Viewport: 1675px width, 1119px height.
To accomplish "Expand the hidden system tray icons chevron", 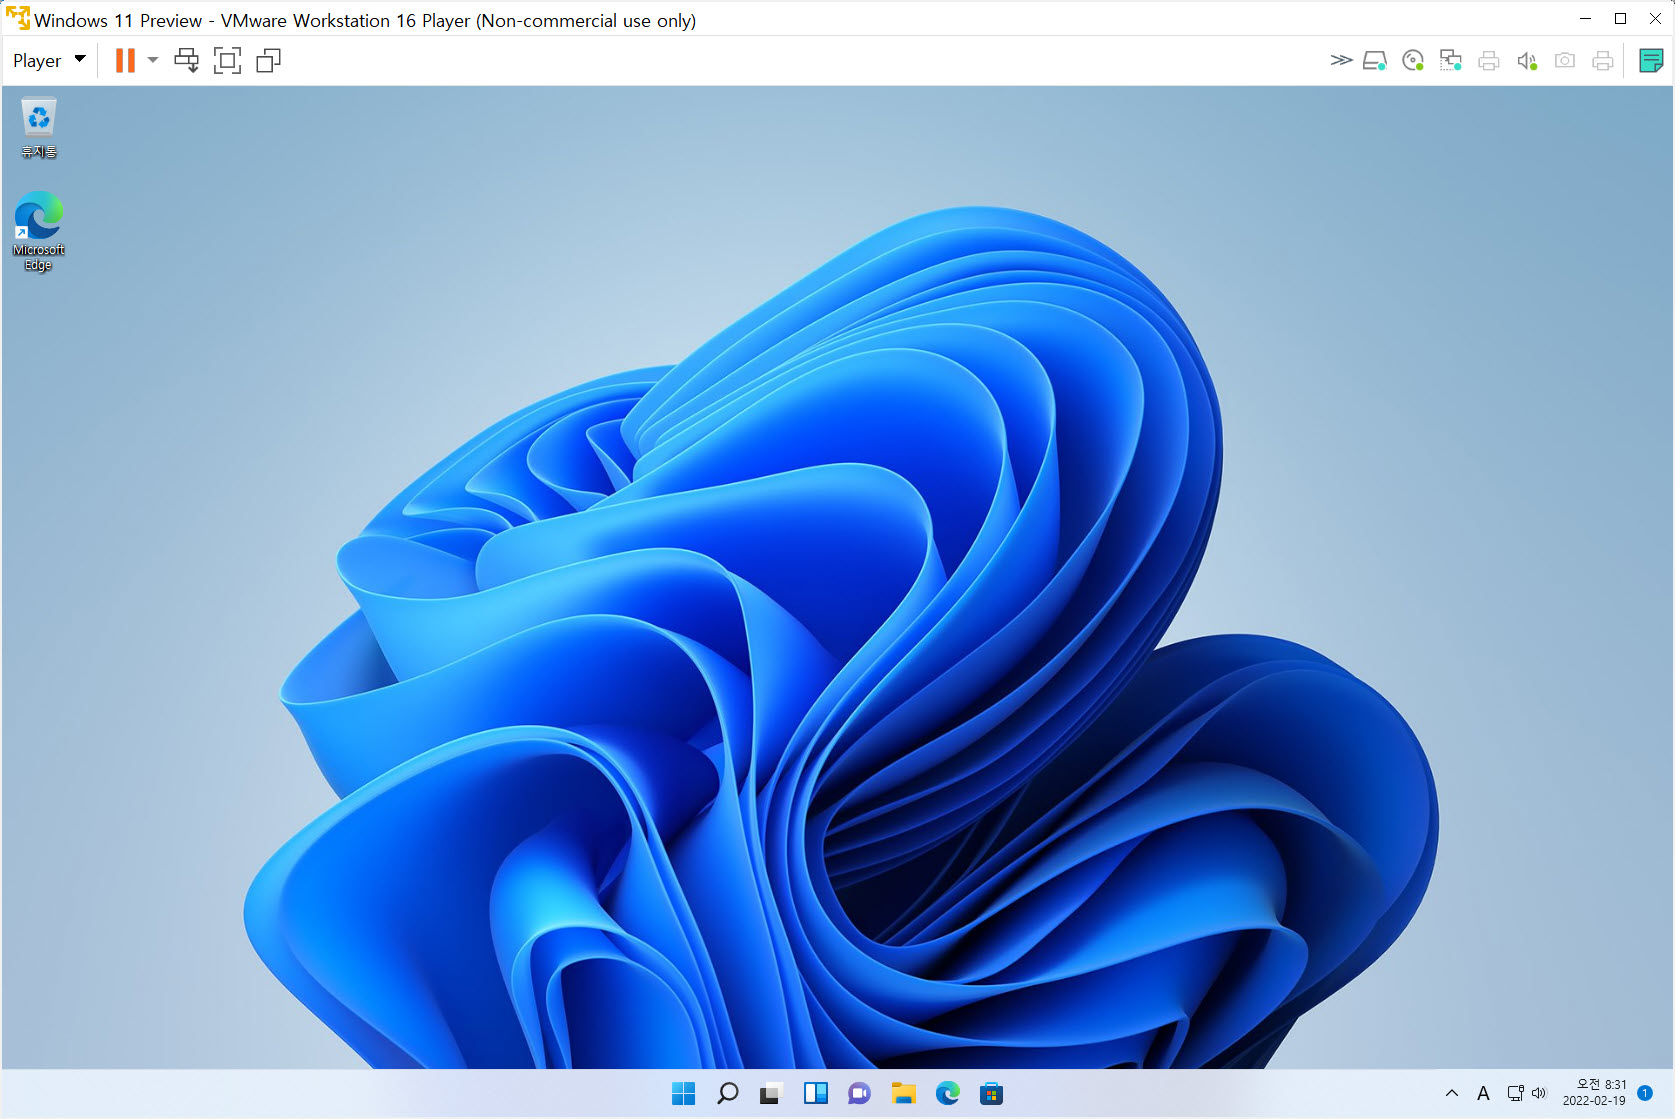I will point(1452,1093).
